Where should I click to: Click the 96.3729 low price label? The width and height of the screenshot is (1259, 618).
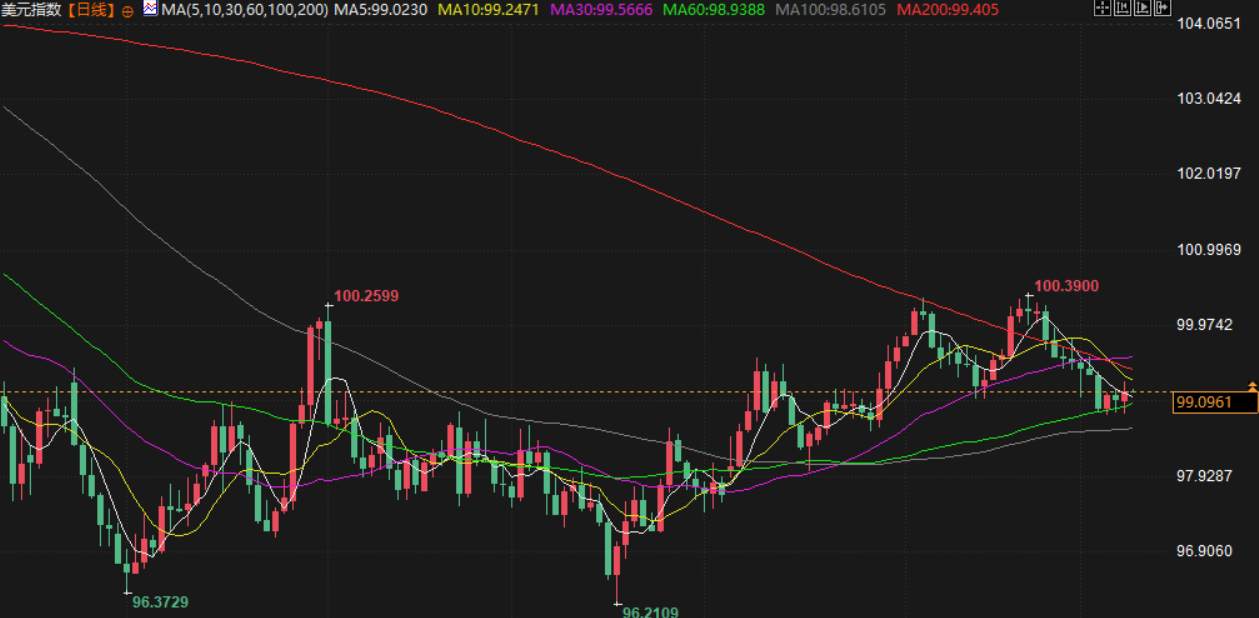pyautogui.click(x=160, y=602)
